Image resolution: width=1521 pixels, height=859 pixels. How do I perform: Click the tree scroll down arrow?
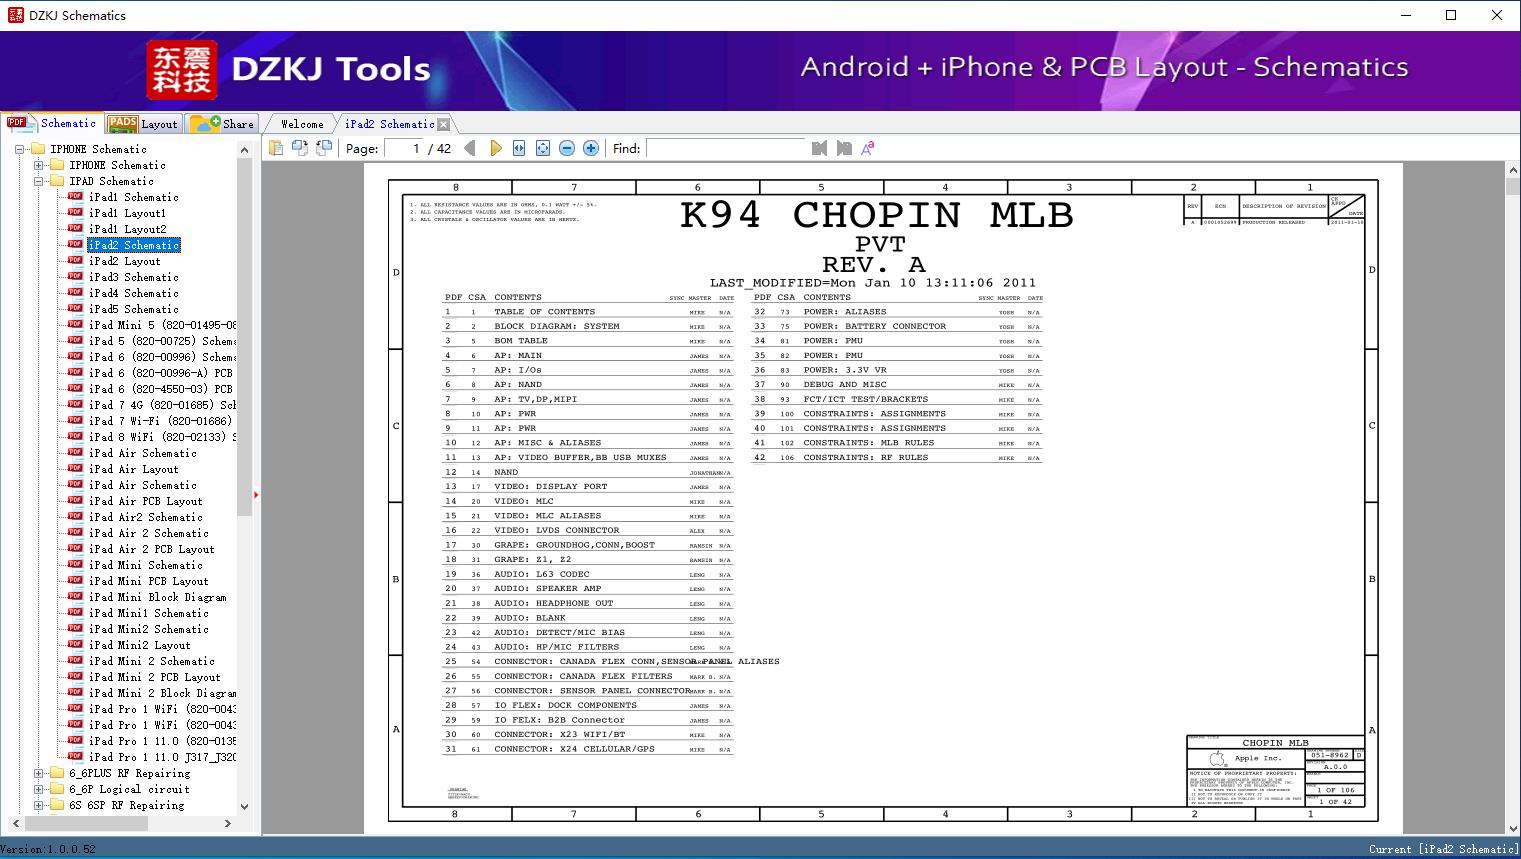(244, 806)
